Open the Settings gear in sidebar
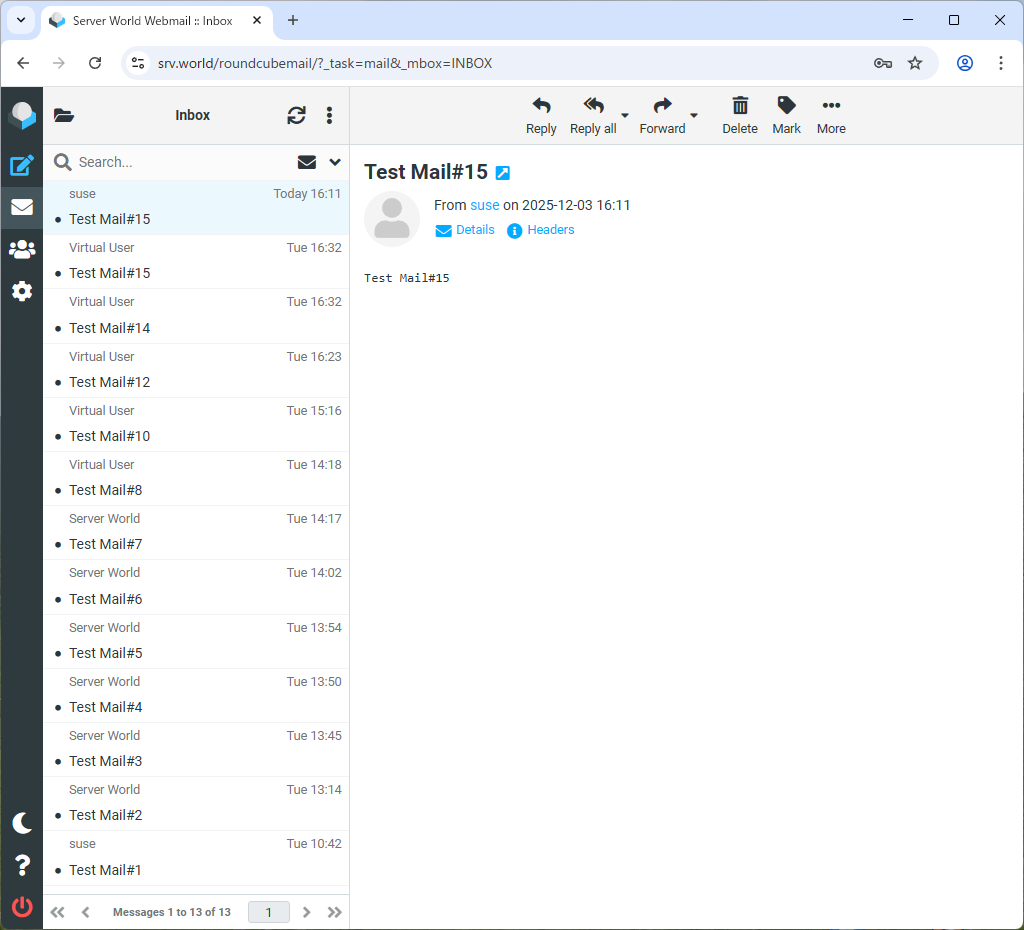This screenshot has width=1024, height=930. [22, 291]
